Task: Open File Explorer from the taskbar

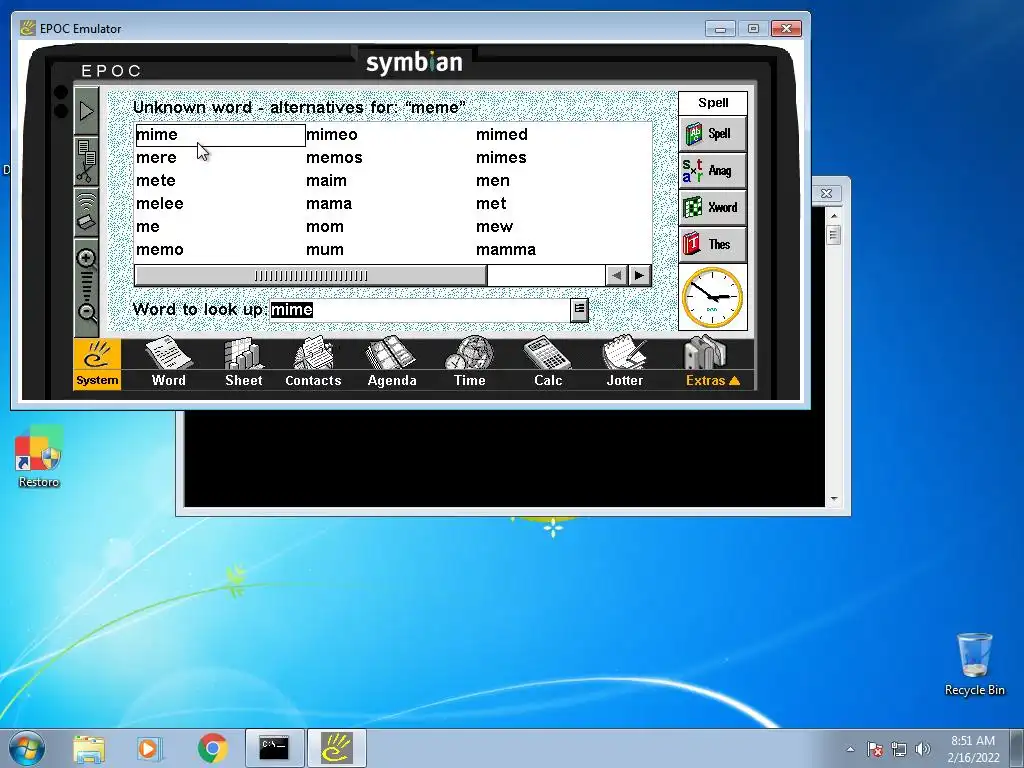Action: tap(89, 748)
